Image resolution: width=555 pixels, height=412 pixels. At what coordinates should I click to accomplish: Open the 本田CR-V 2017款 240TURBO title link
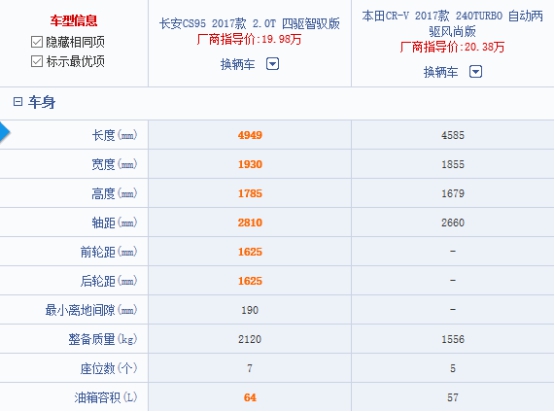pos(452,23)
